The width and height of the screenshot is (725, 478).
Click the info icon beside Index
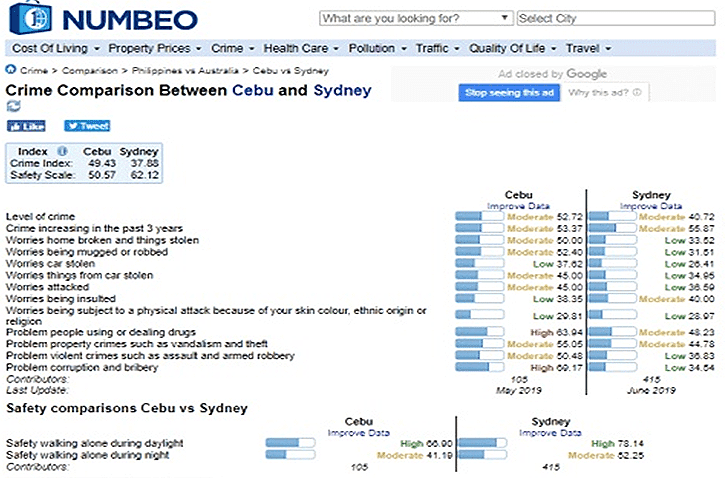coord(62,151)
